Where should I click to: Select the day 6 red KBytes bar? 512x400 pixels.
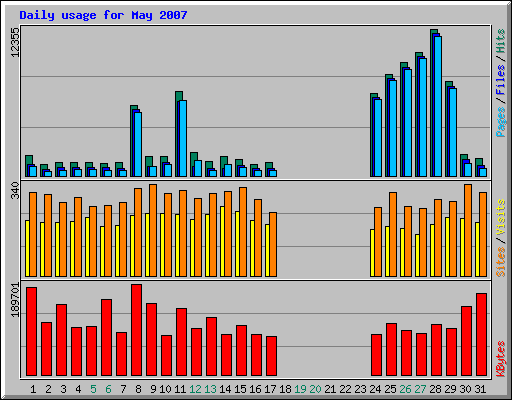106,338
